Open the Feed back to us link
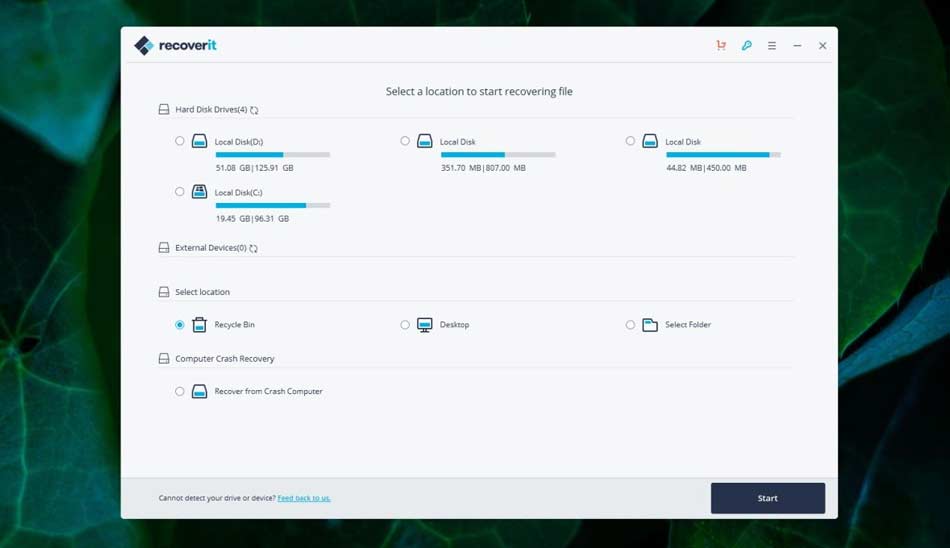This screenshot has width=950, height=548. pyautogui.click(x=304, y=498)
